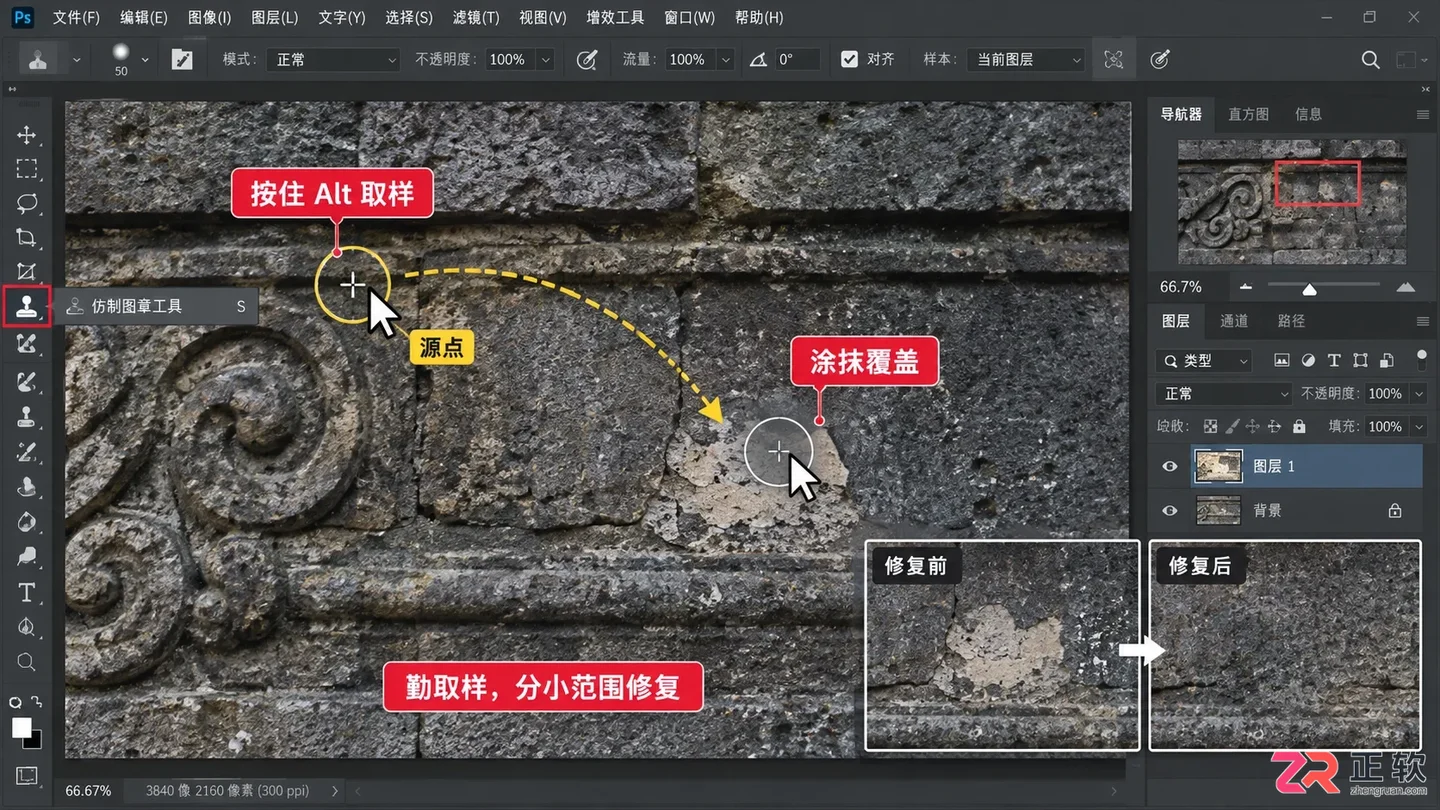
Task: Filter layers by adjustment layer icon
Action: click(1308, 360)
